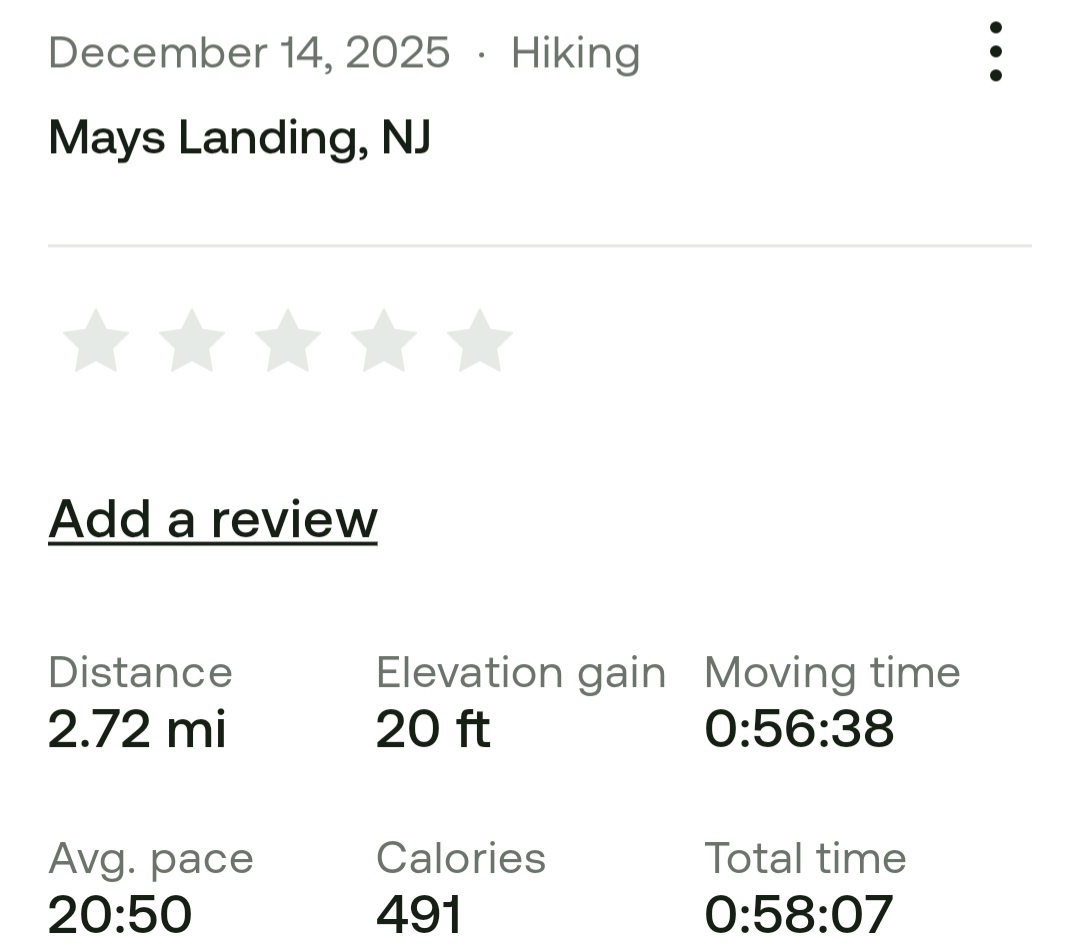Image resolution: width=1080 pixels, height=950 pixels.
Task: Give a three-star rating
Action: (288, 342)
